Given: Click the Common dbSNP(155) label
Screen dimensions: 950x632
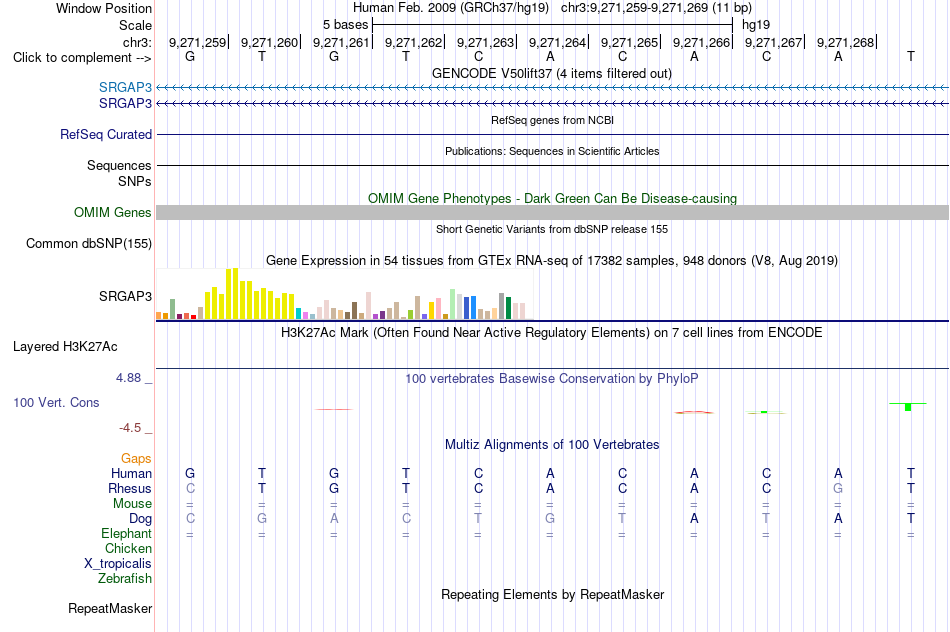Looking at the screenshot, I should 89,244.
